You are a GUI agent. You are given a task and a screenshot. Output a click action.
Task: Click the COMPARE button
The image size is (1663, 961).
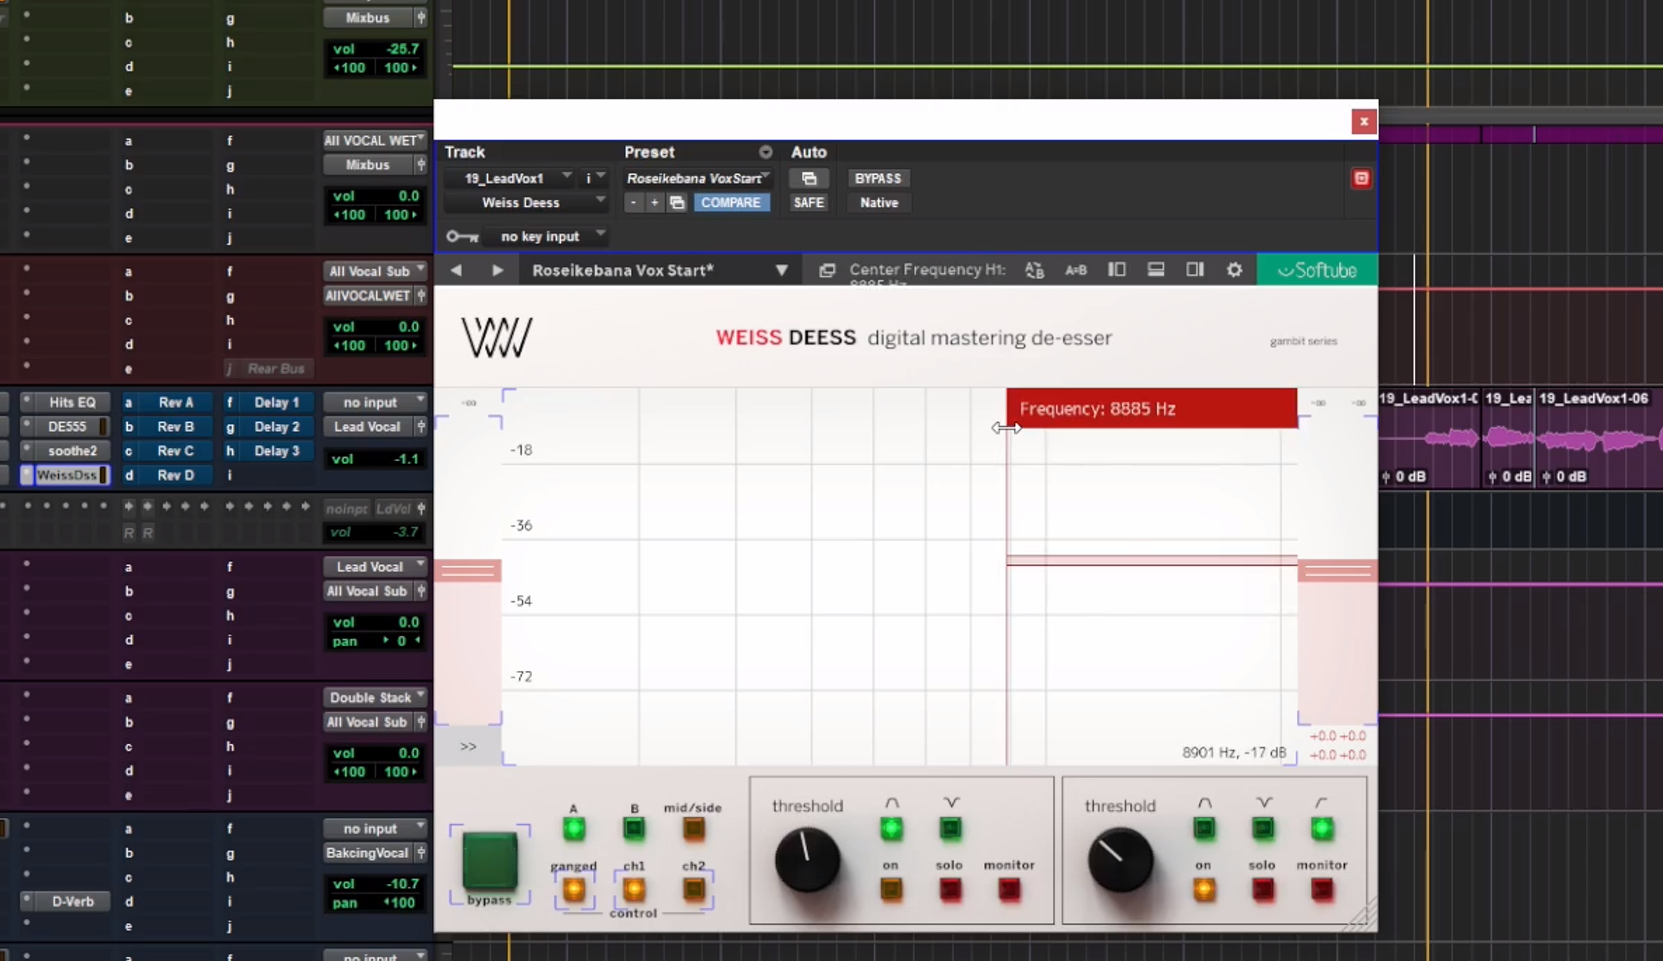730,202
